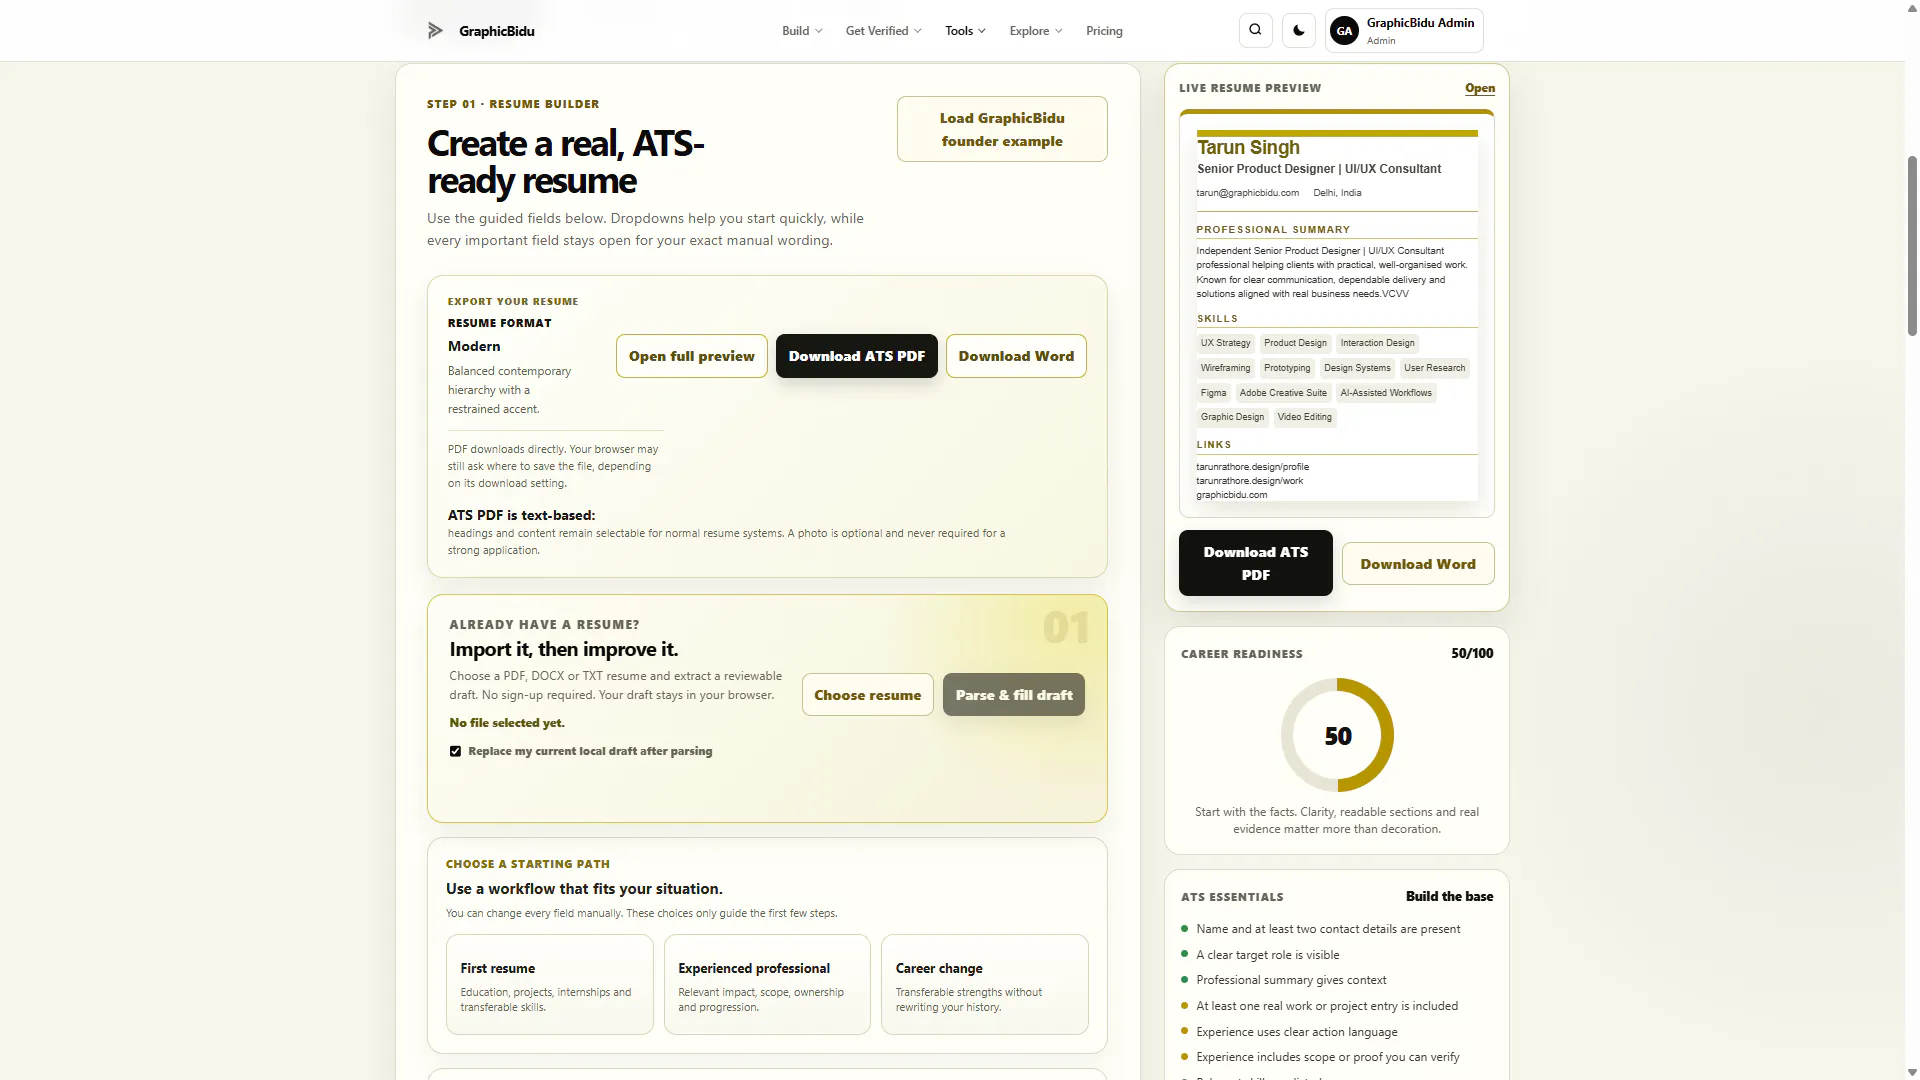Click 'Import it, then improve it.' heading
This screenshot has width=1920, height=1080.
(x=564, y=650)
